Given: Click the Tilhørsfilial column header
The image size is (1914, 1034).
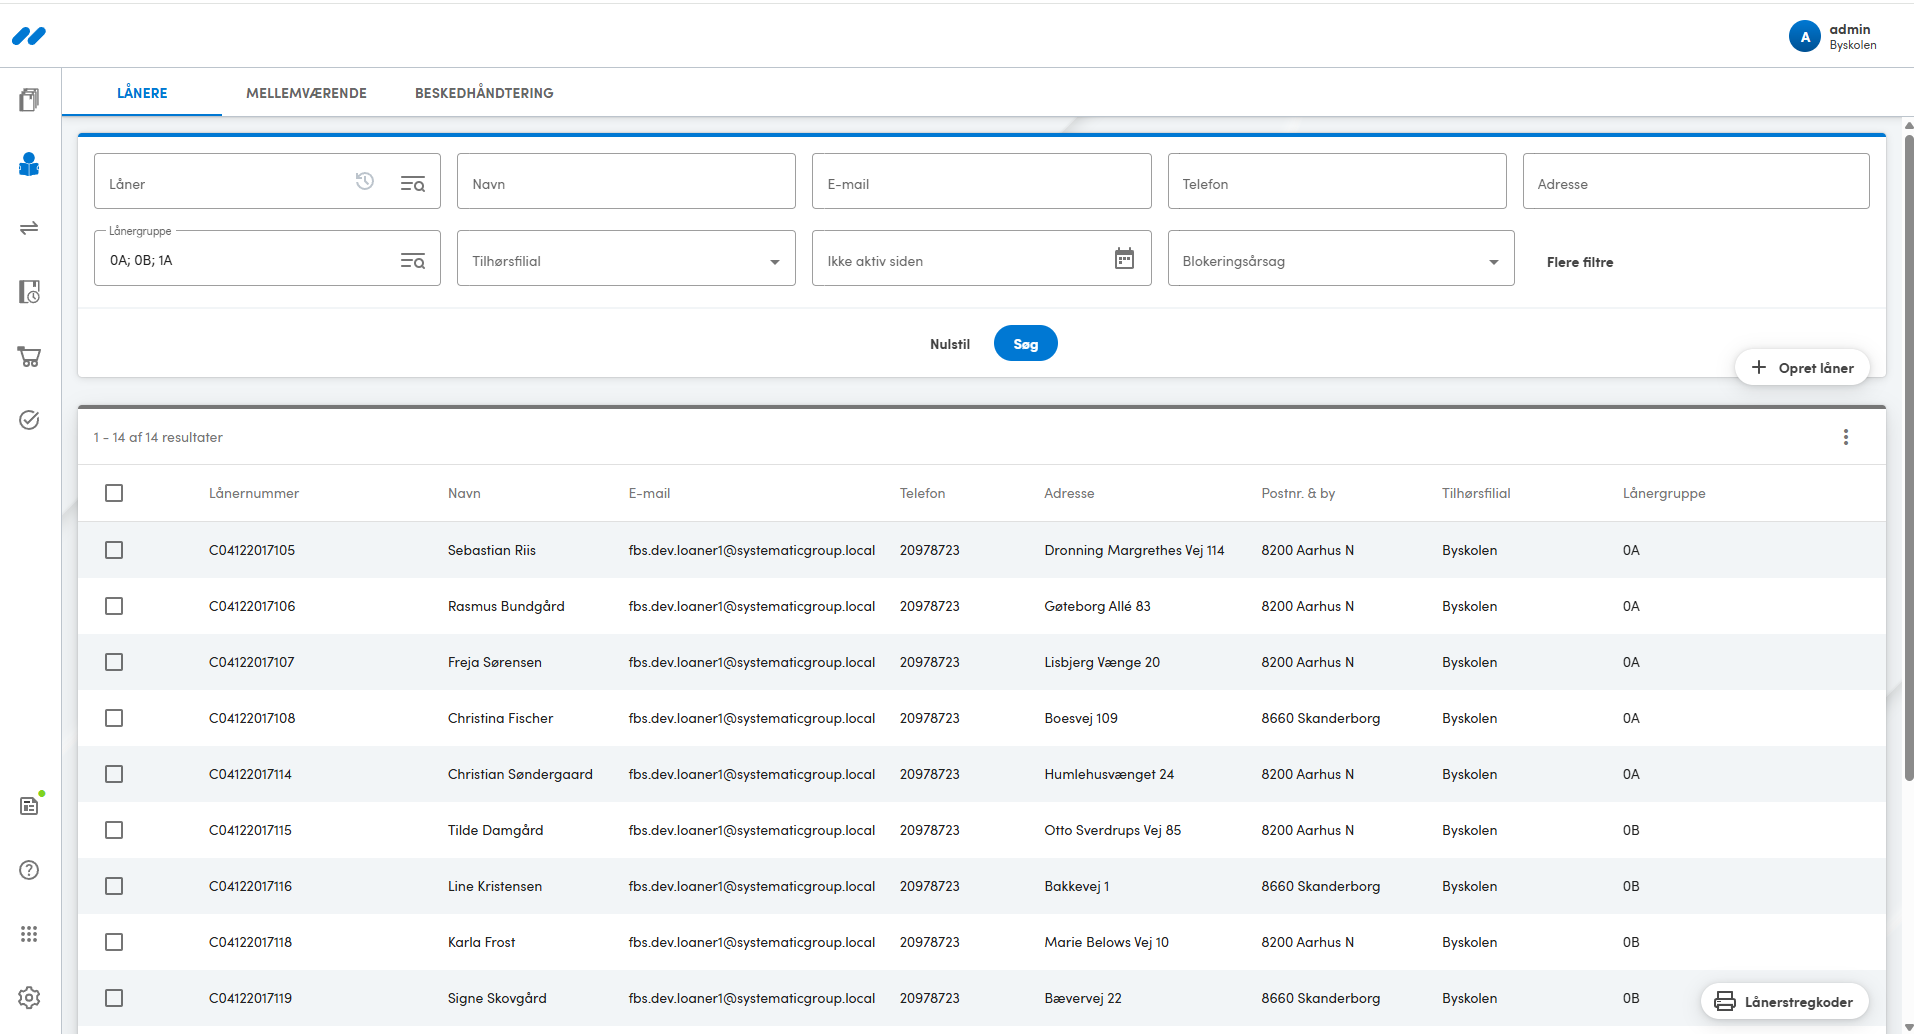Looking at the screenshot, I should 1476,493.
